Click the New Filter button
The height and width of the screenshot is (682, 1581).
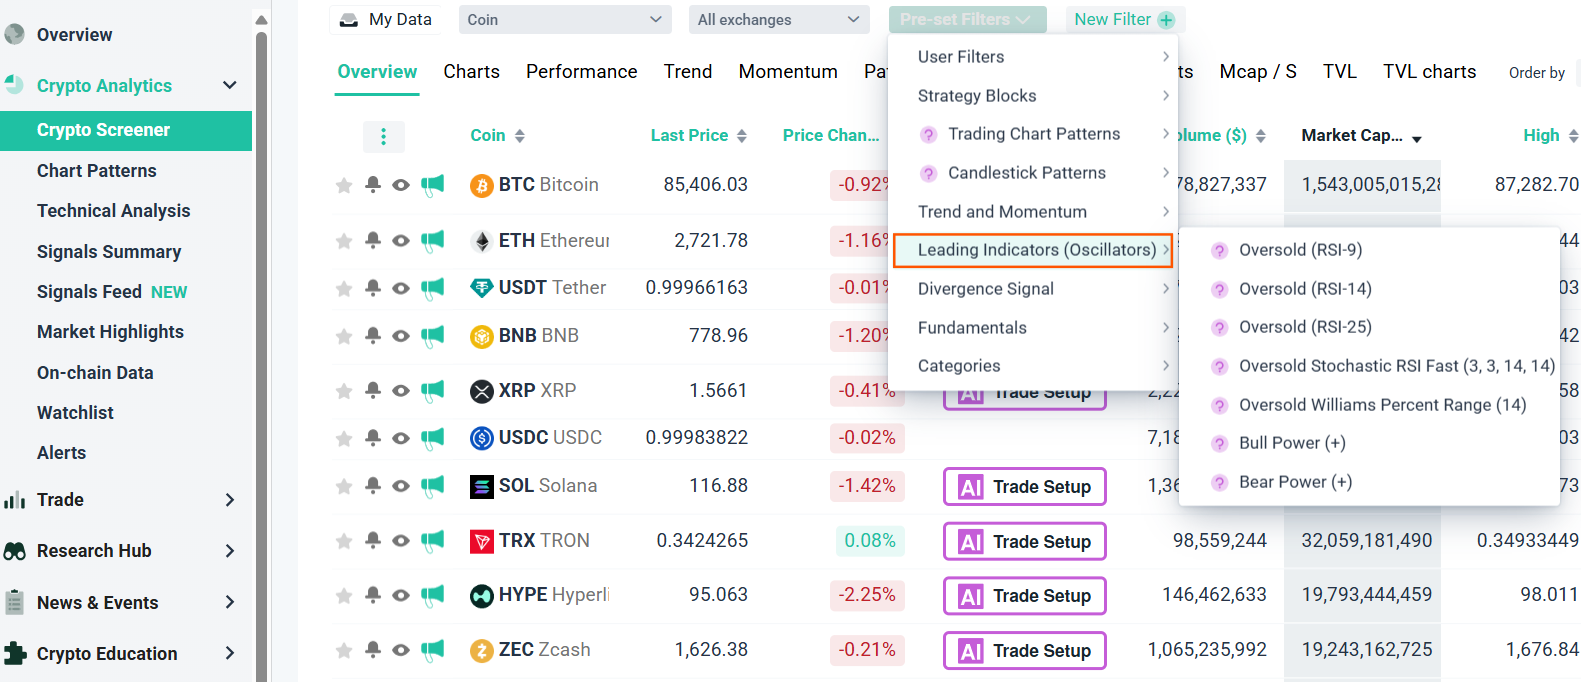pos(1124,20)
